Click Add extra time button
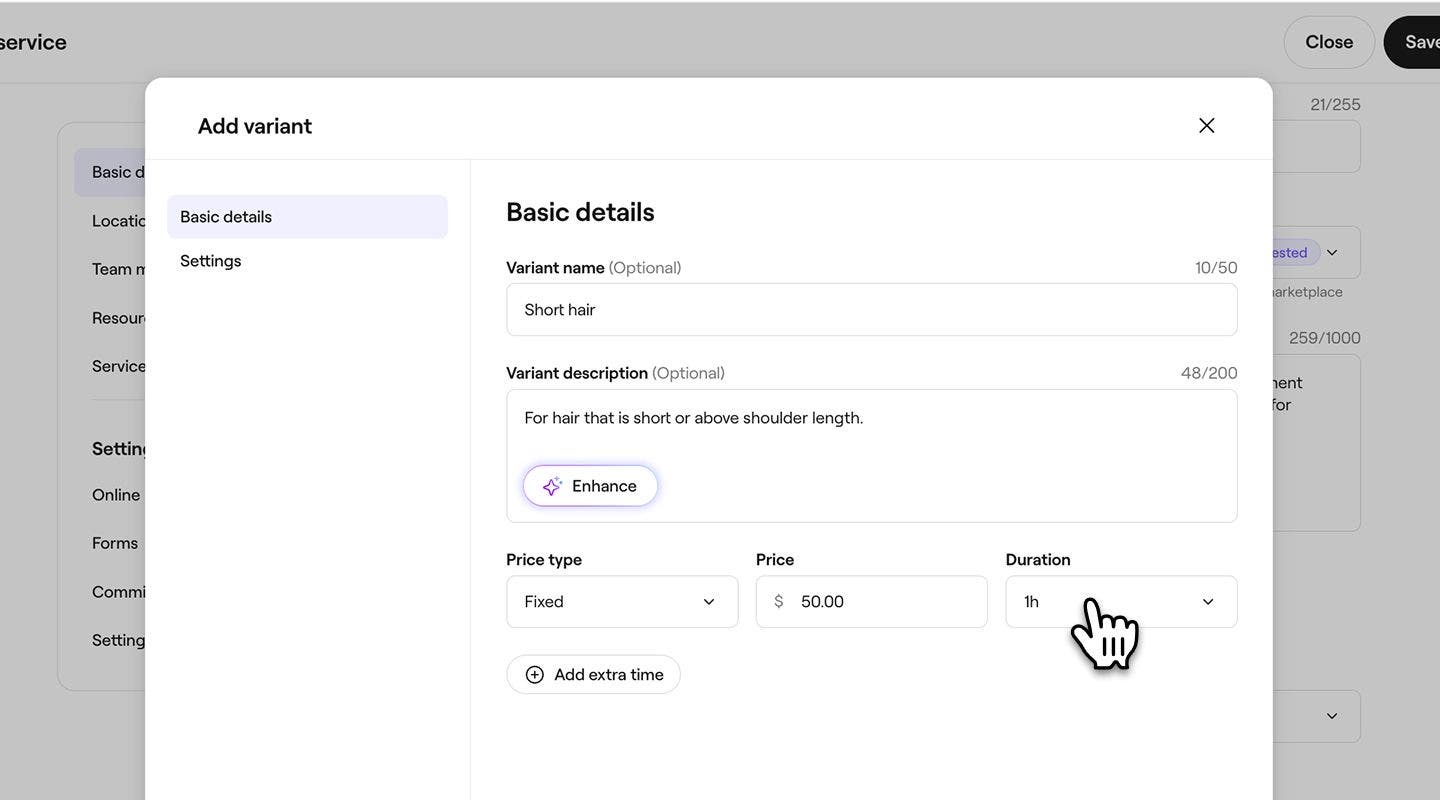Image resolution: width=1440 pixels, height=800 pixels. [593, 675]
